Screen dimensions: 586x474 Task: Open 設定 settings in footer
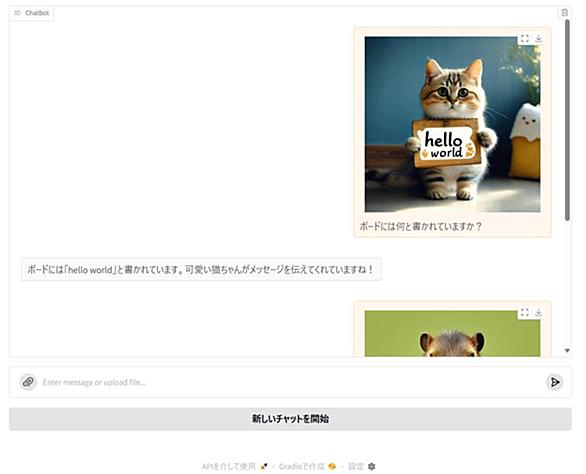(x=361, y=466)
